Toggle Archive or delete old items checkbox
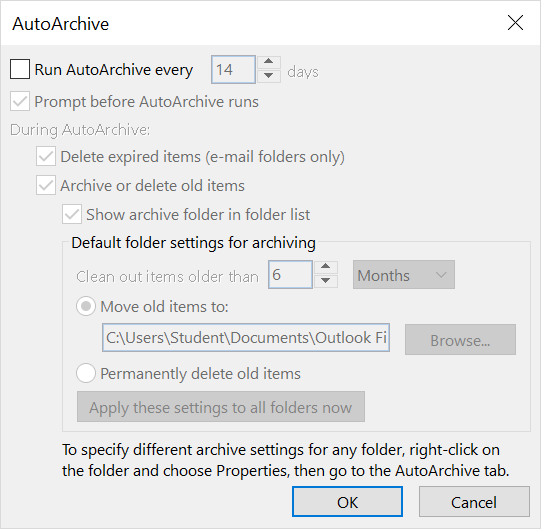Viewport: 541px width, 529px height. (46, 185)
